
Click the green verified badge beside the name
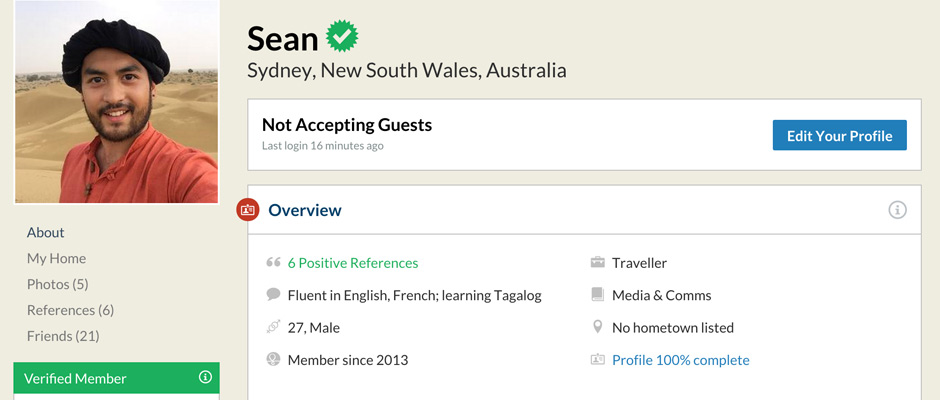[342, 37]
